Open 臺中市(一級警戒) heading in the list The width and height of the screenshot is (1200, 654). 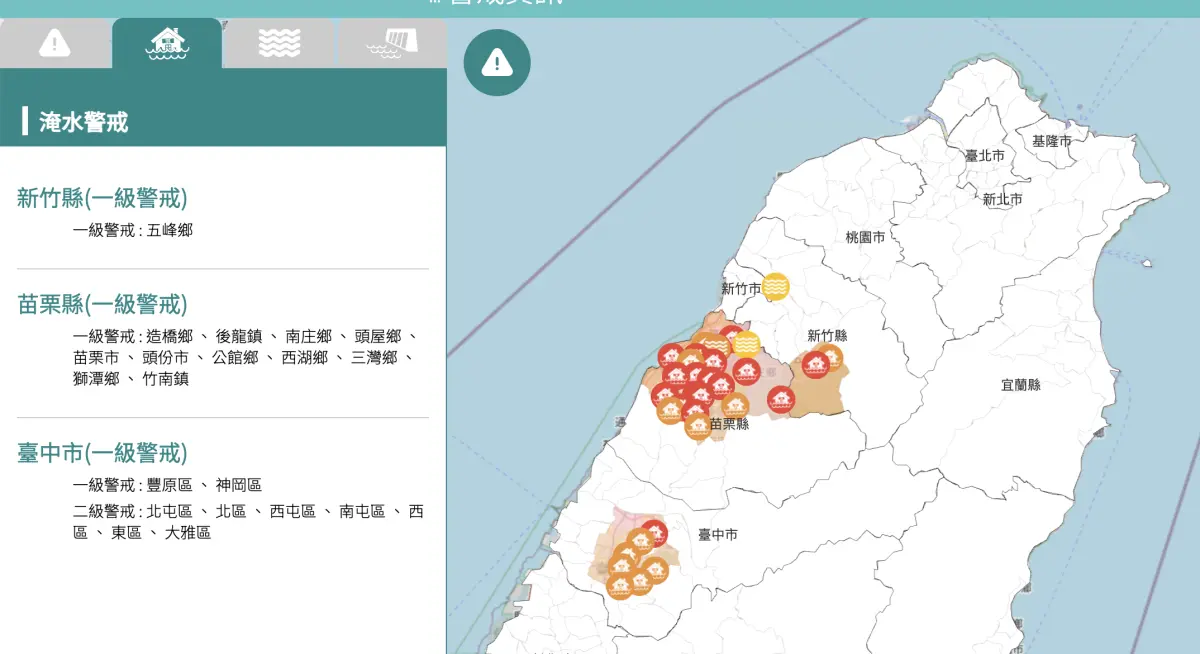click(x=102, y=453)
